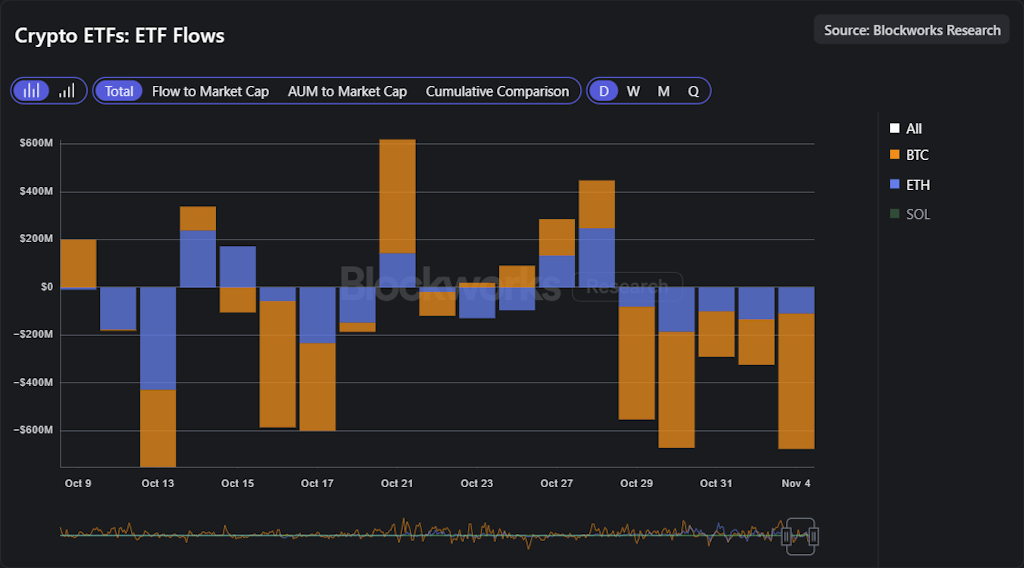Select the Total tab
Viewport: 1024px width, 568px height.
pos(119,91)
